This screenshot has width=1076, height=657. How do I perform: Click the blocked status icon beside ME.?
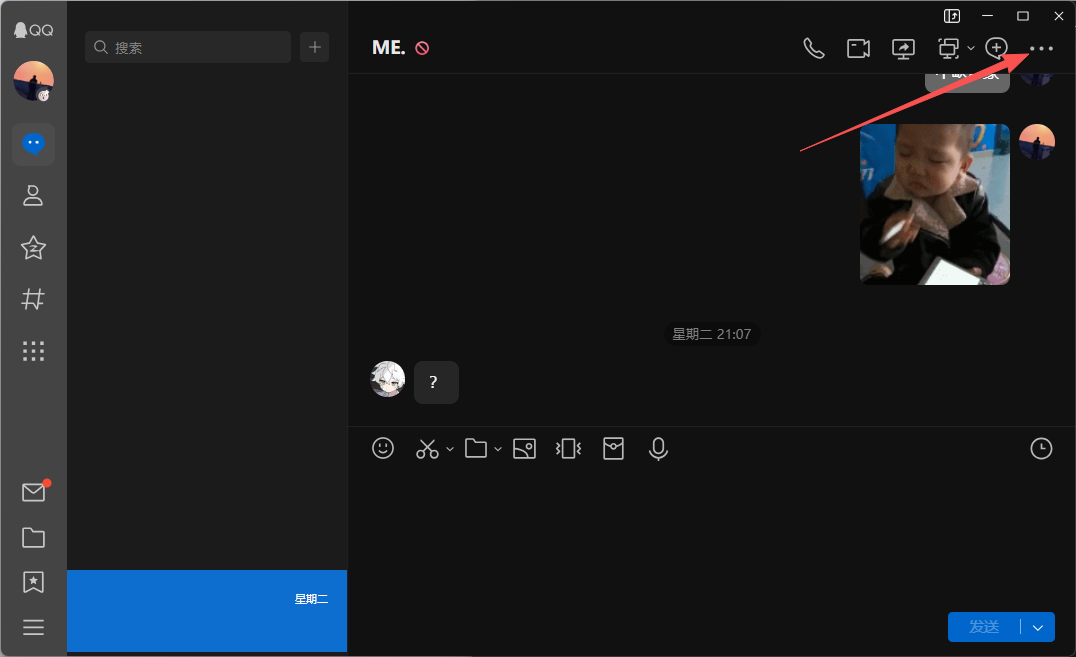(x=422, y=48)
